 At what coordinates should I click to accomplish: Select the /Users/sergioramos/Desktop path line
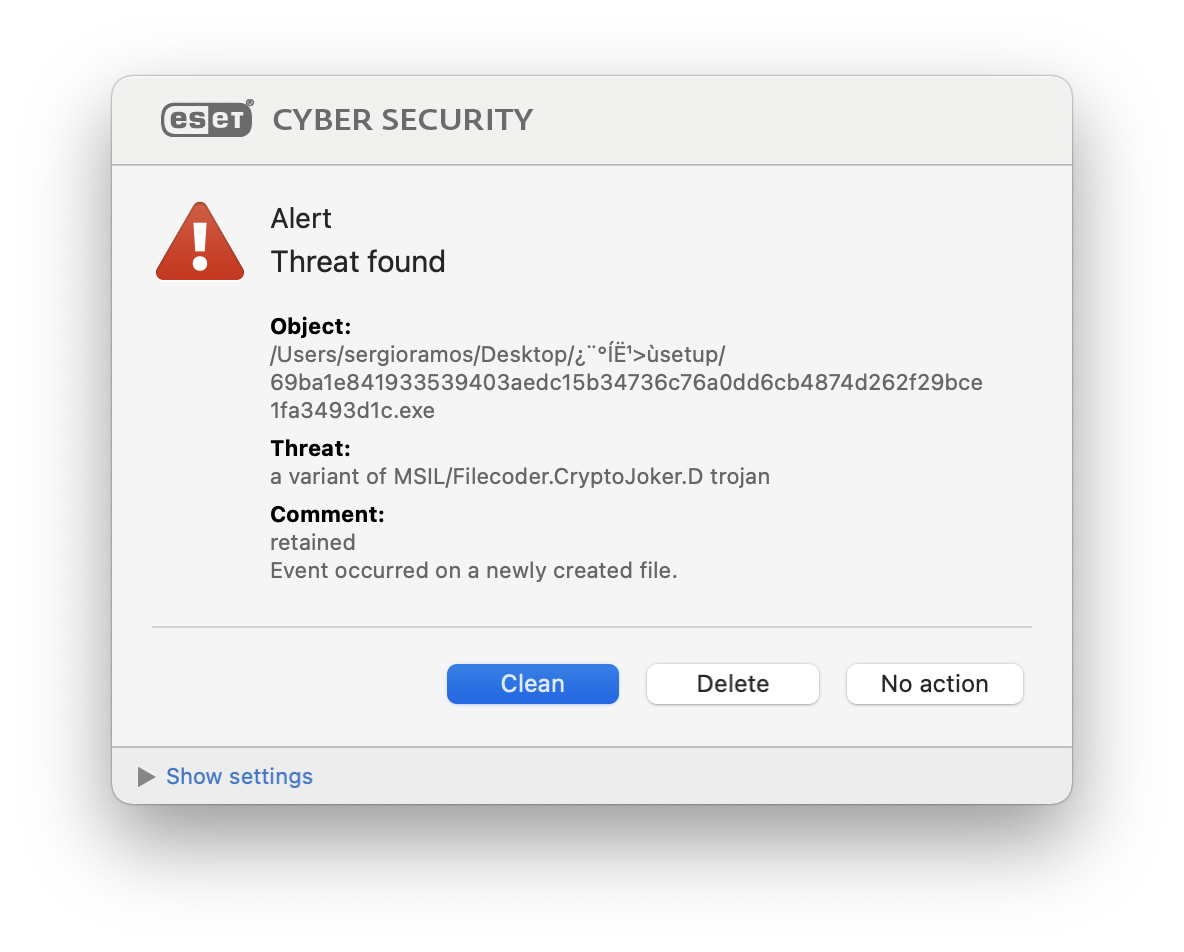(x=498, y=355)
